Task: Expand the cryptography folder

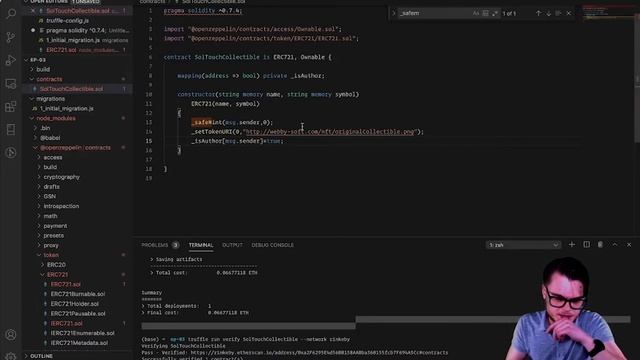Action: click(62, 177)
